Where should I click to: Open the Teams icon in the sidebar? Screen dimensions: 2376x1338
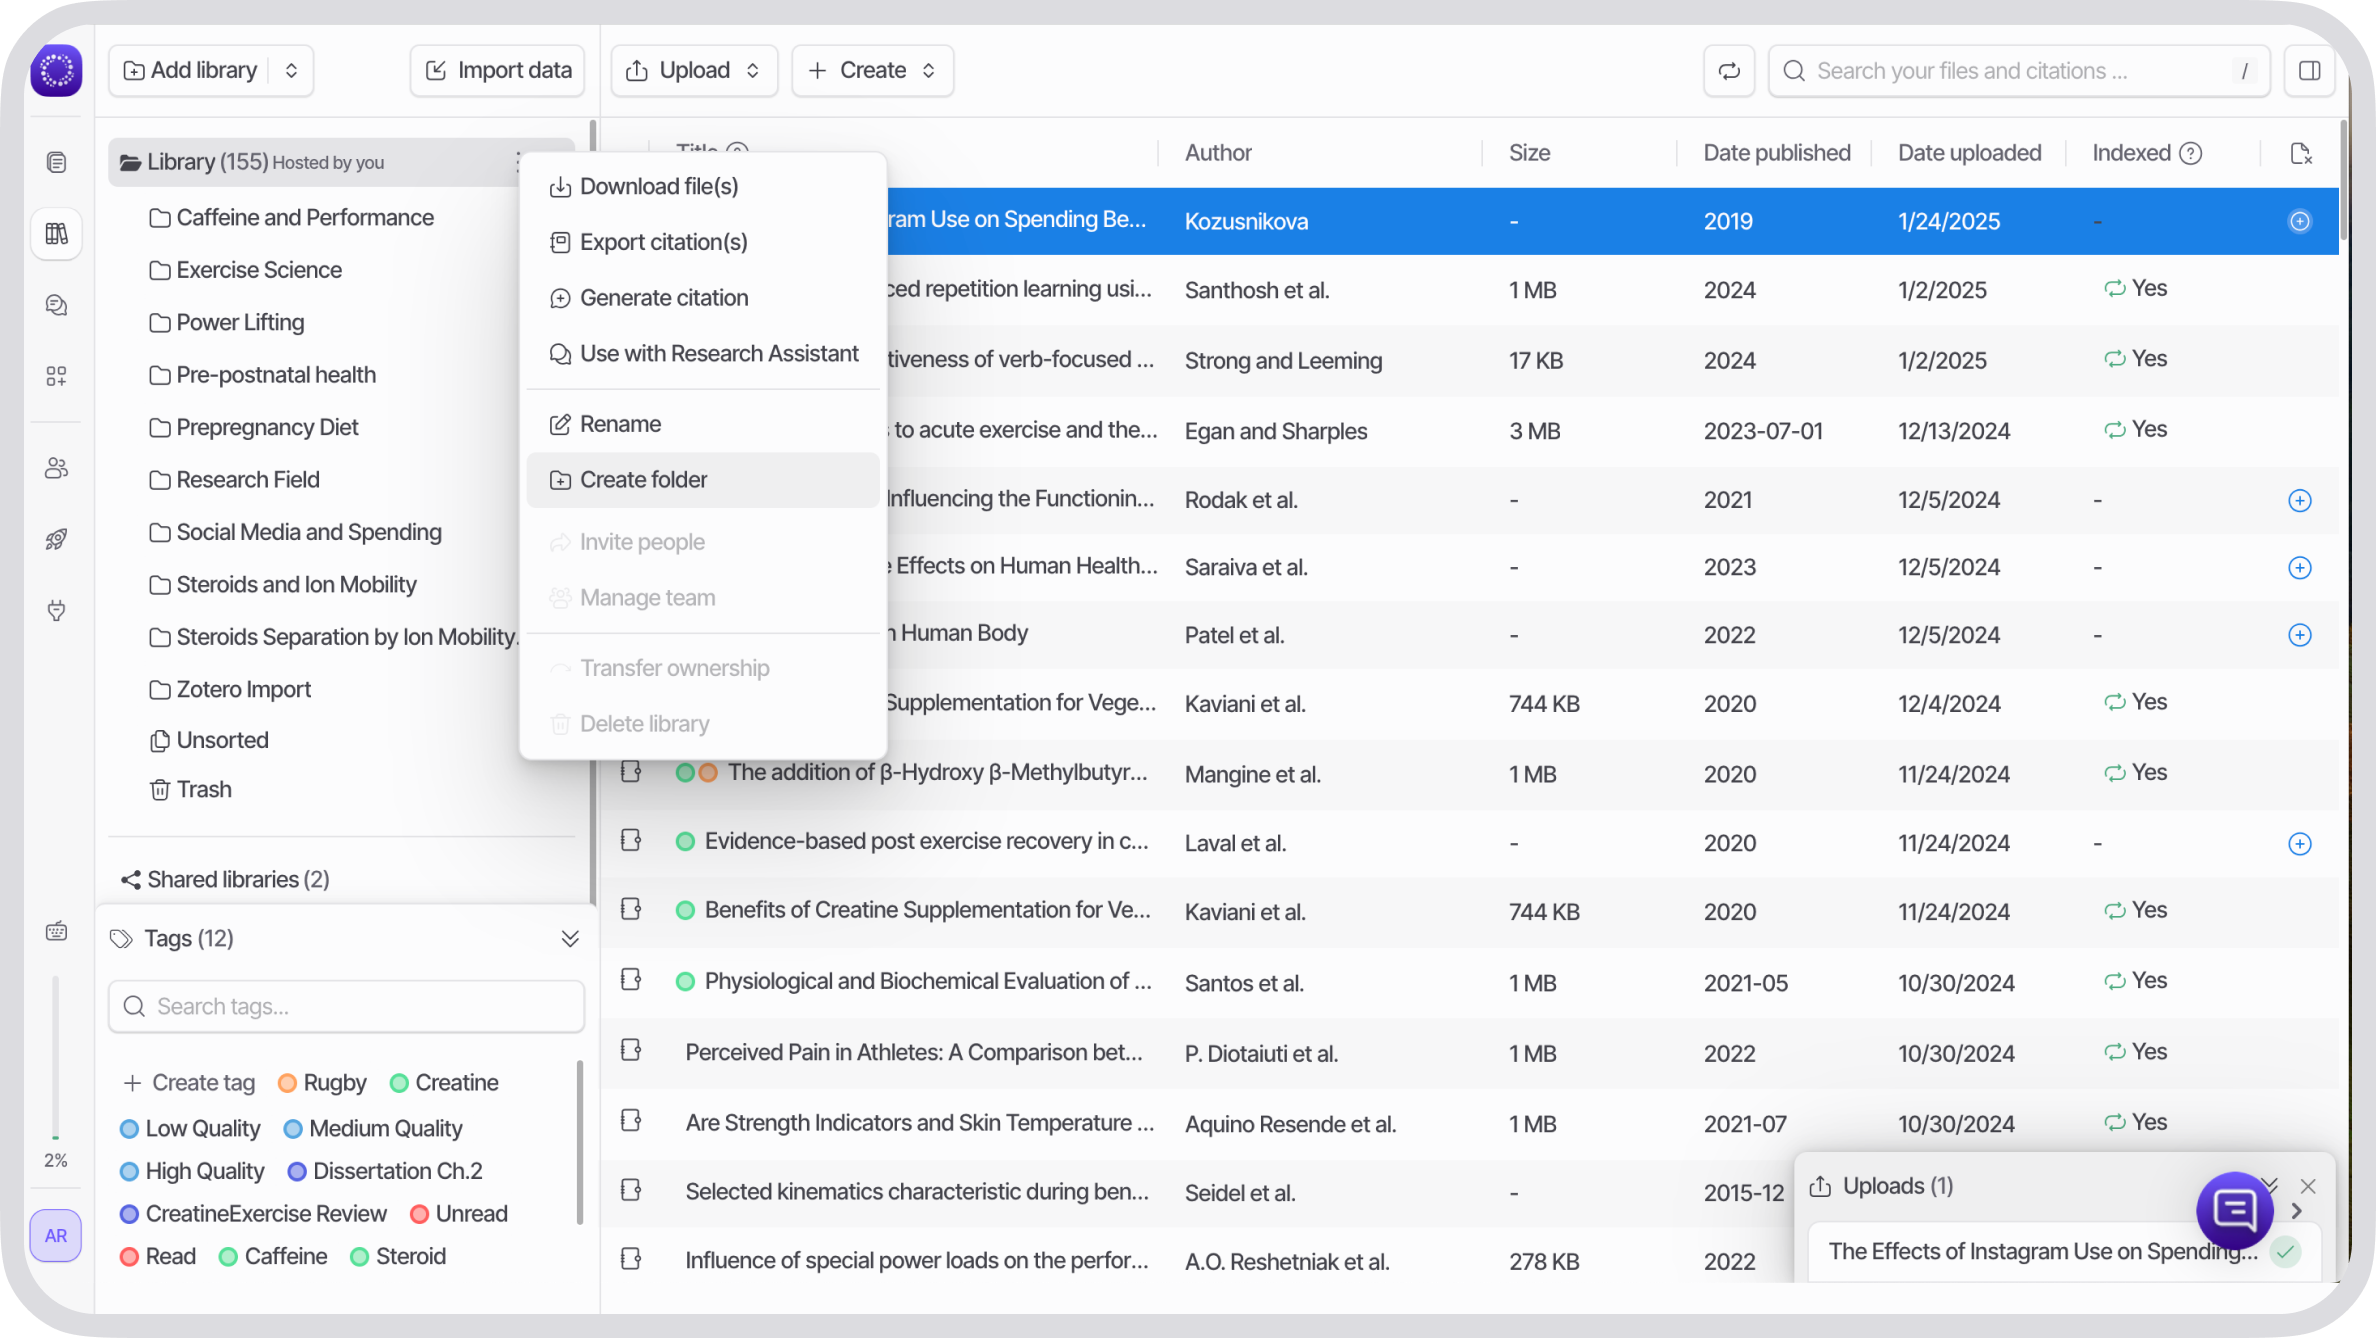pyautogui.click(x=57, y=467)
